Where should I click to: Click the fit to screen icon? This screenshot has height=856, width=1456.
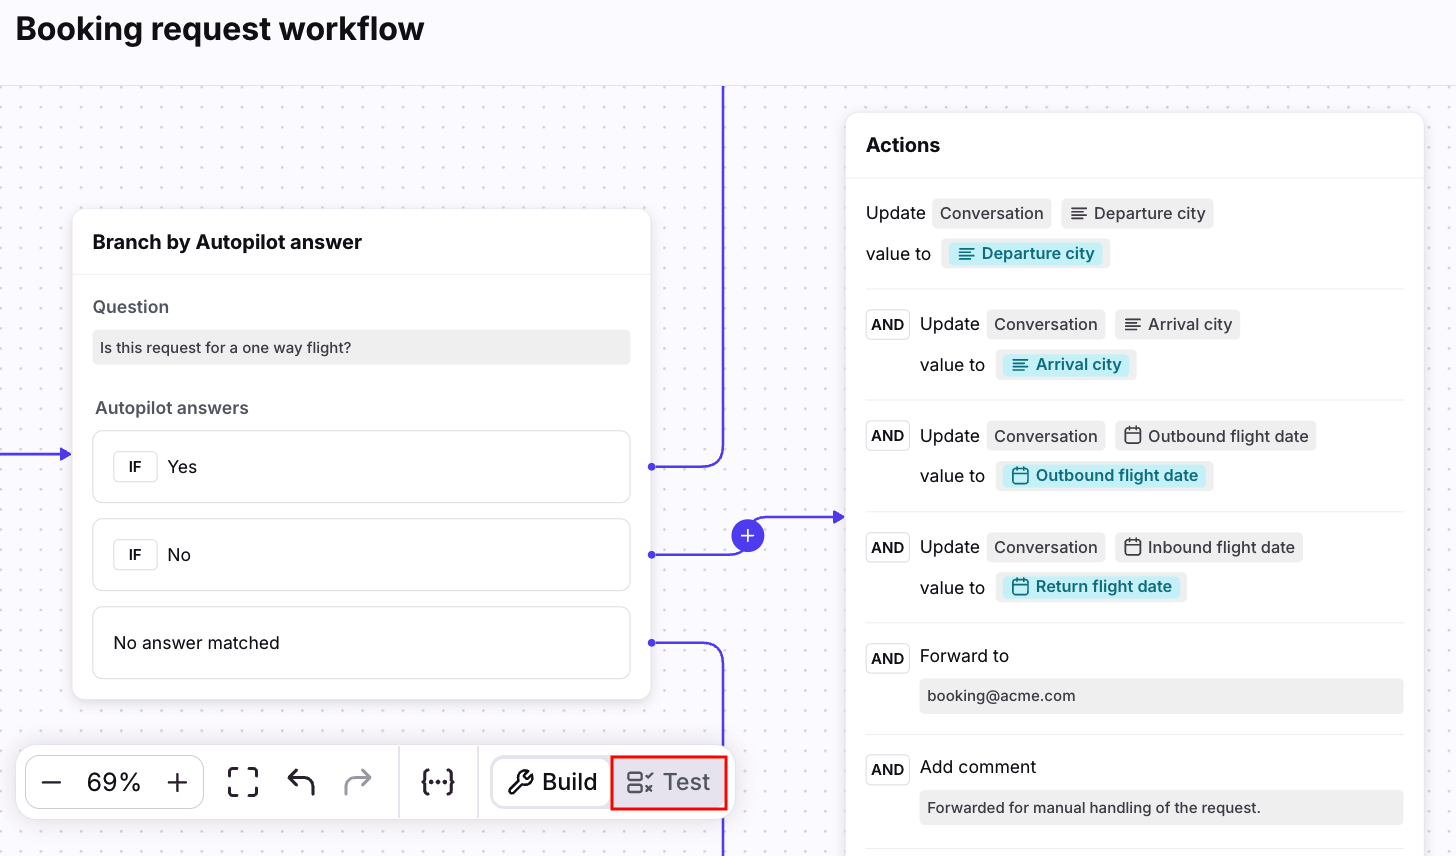pos(243,782)
